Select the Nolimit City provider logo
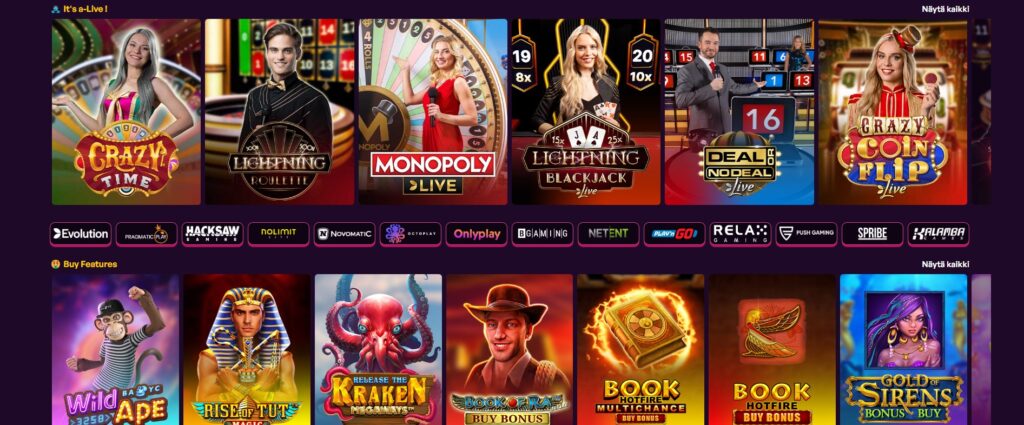Screen dimensions: 1024x425 278,234
